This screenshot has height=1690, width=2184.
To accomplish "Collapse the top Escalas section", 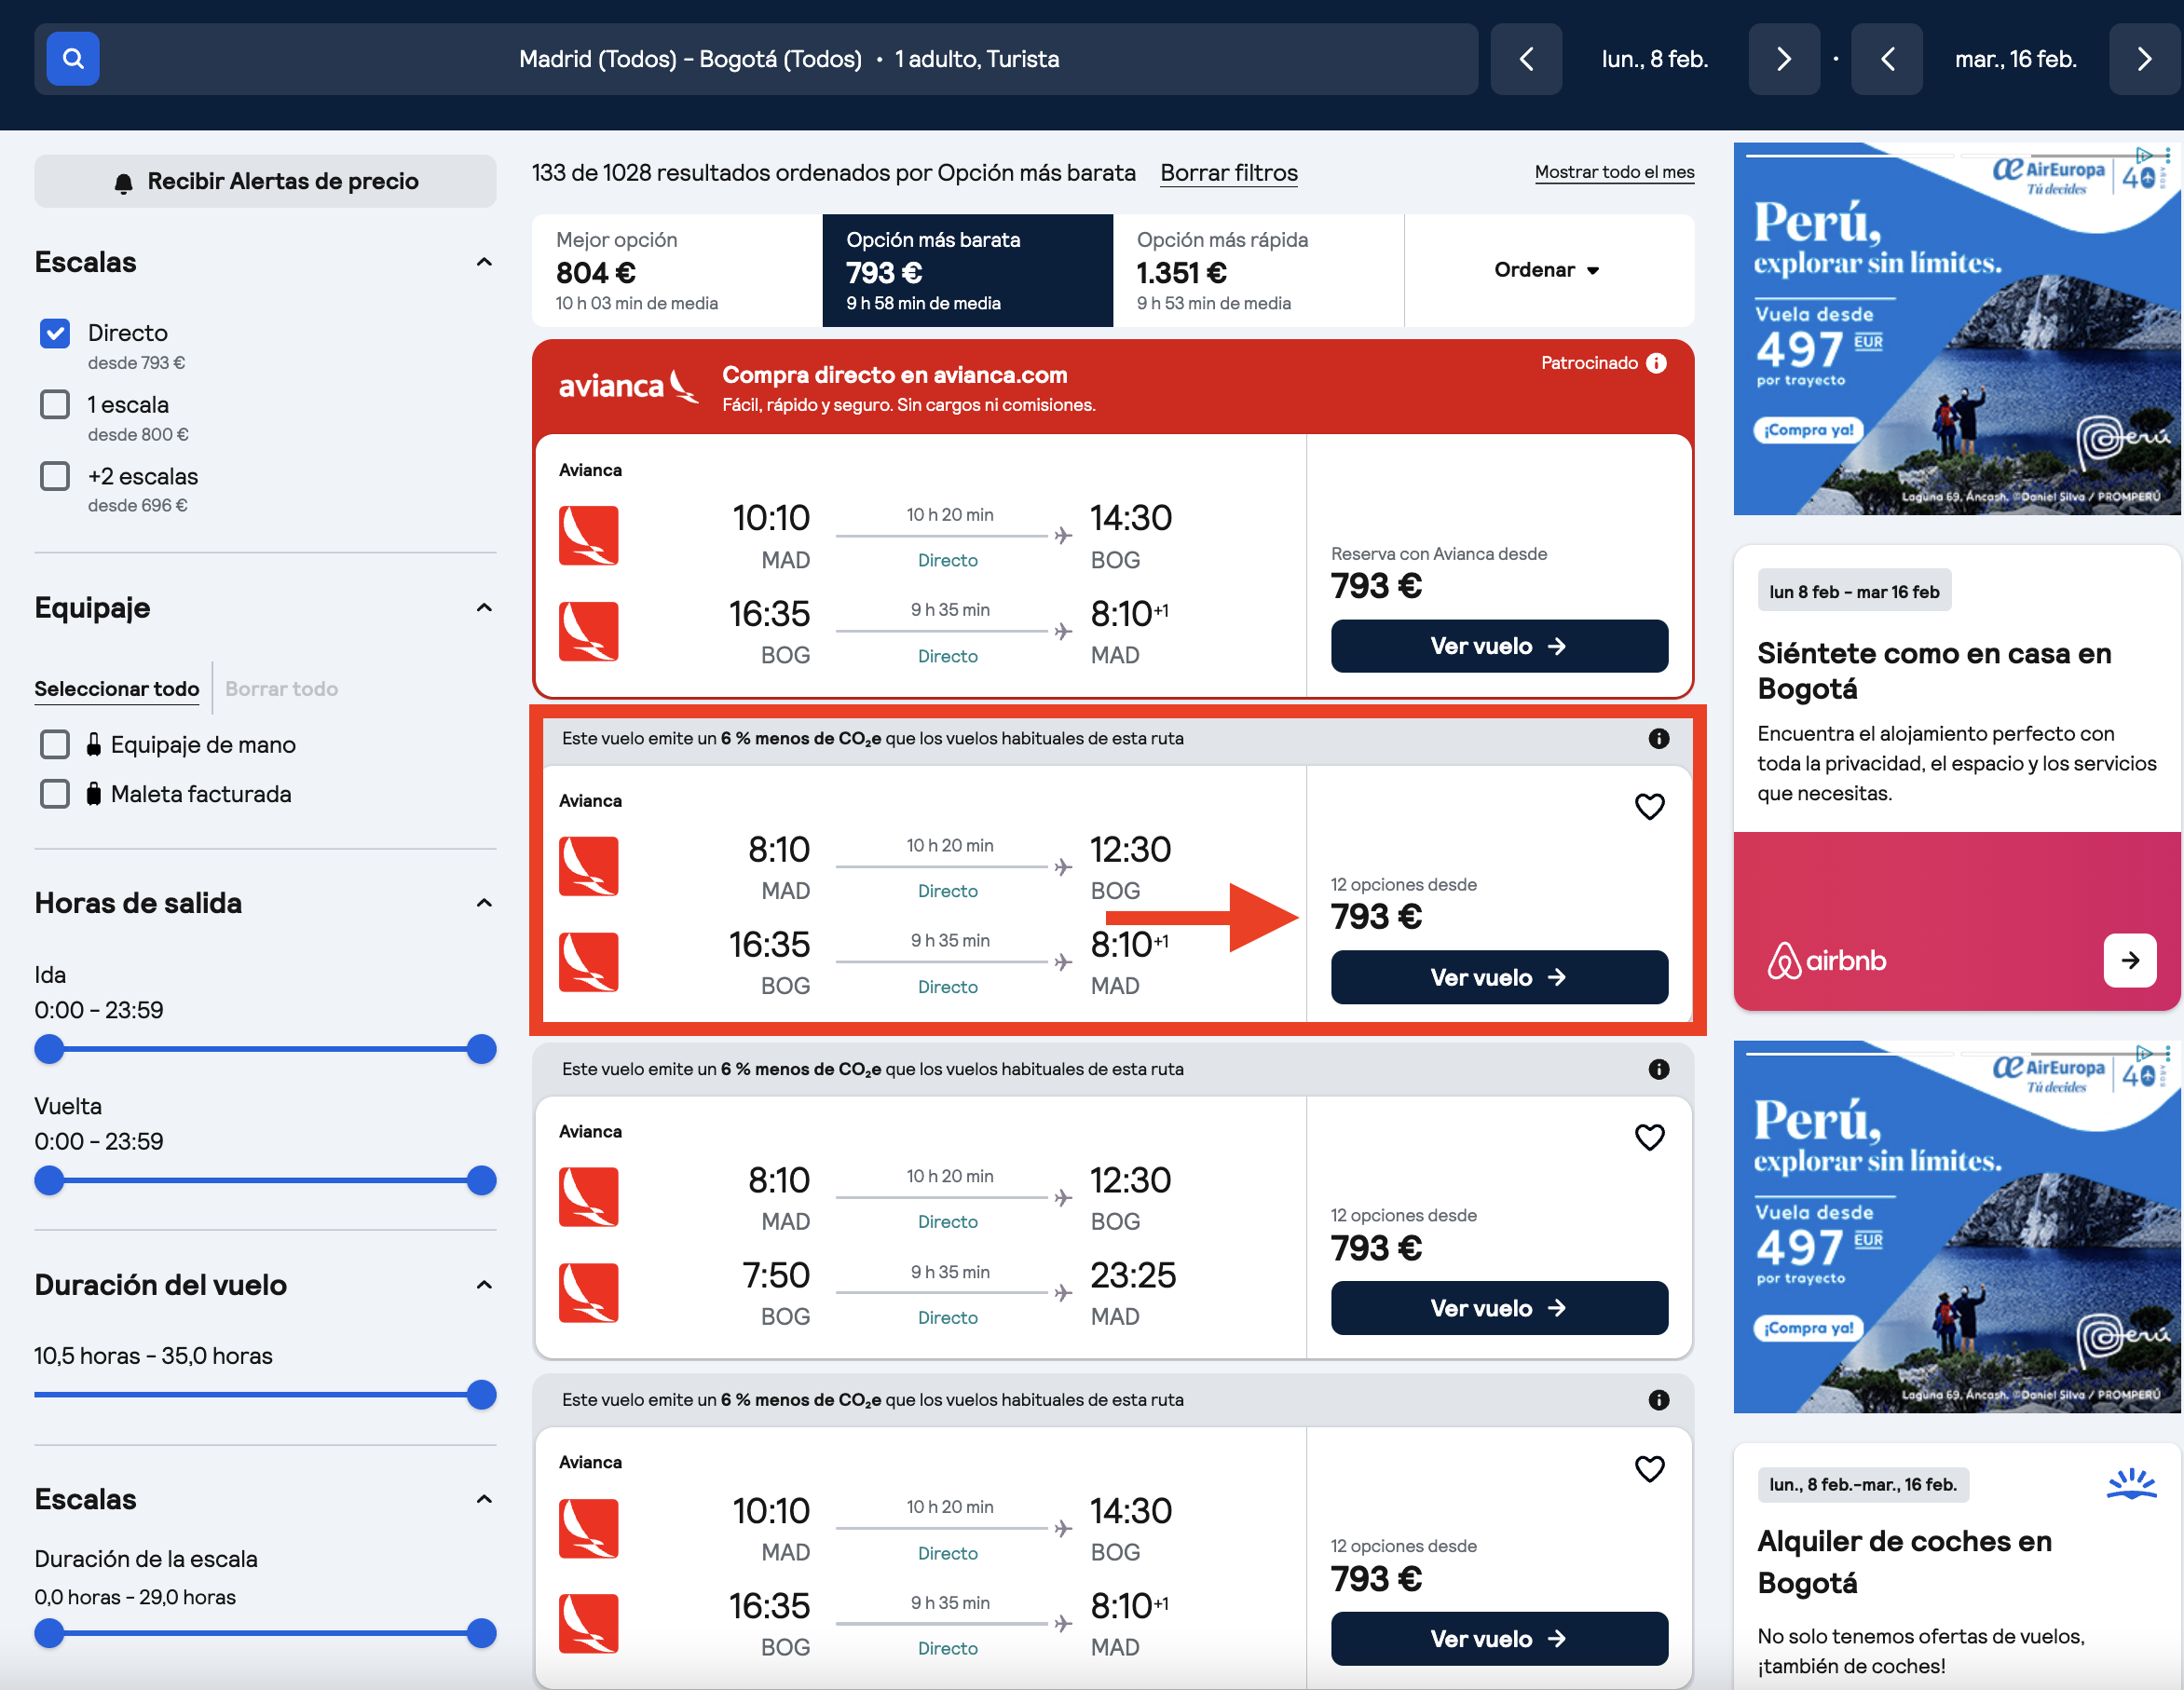I will 484,262.
